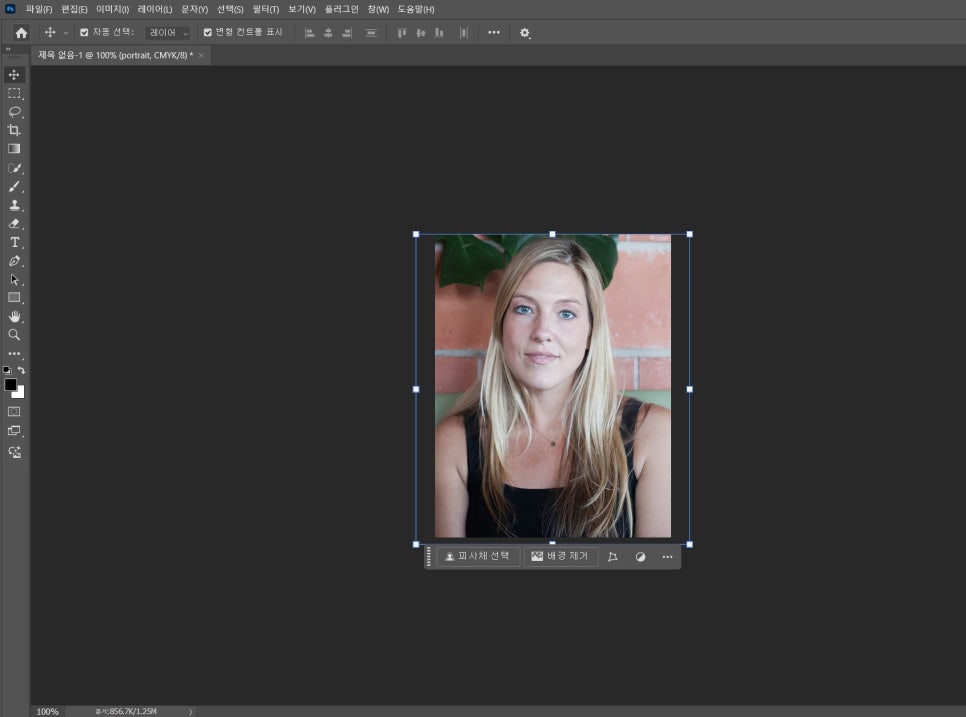Image resolution: width=966 pixels, height=717 pixels.
Task: Open the 필터(T) menu
Action: pos(266,9)
